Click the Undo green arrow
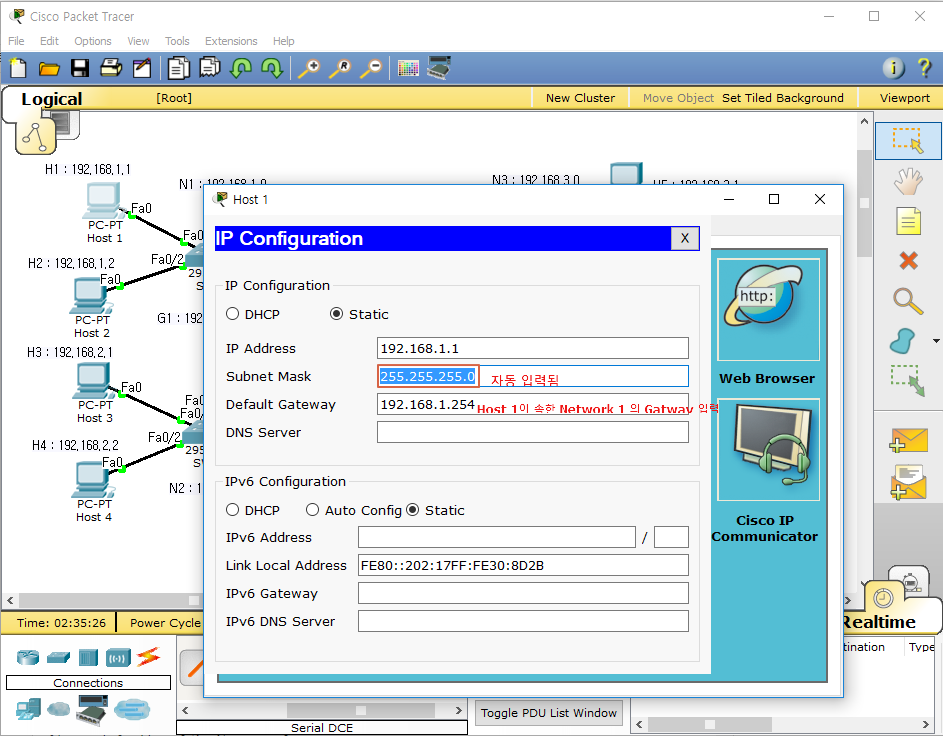 [241, 68]
